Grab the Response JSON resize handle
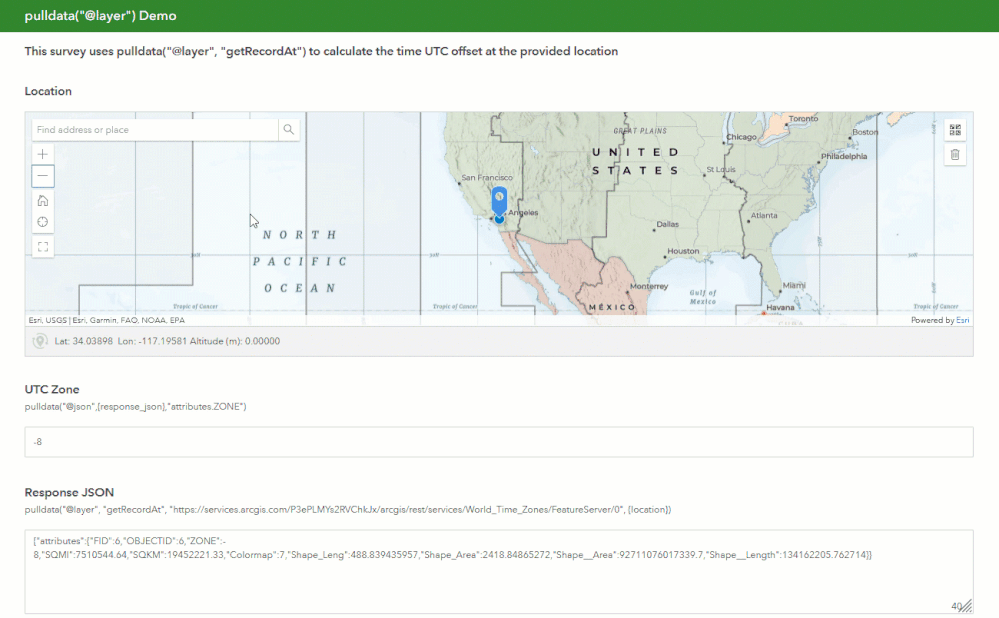This screenshot has height=618, width=999. (967, 606)
